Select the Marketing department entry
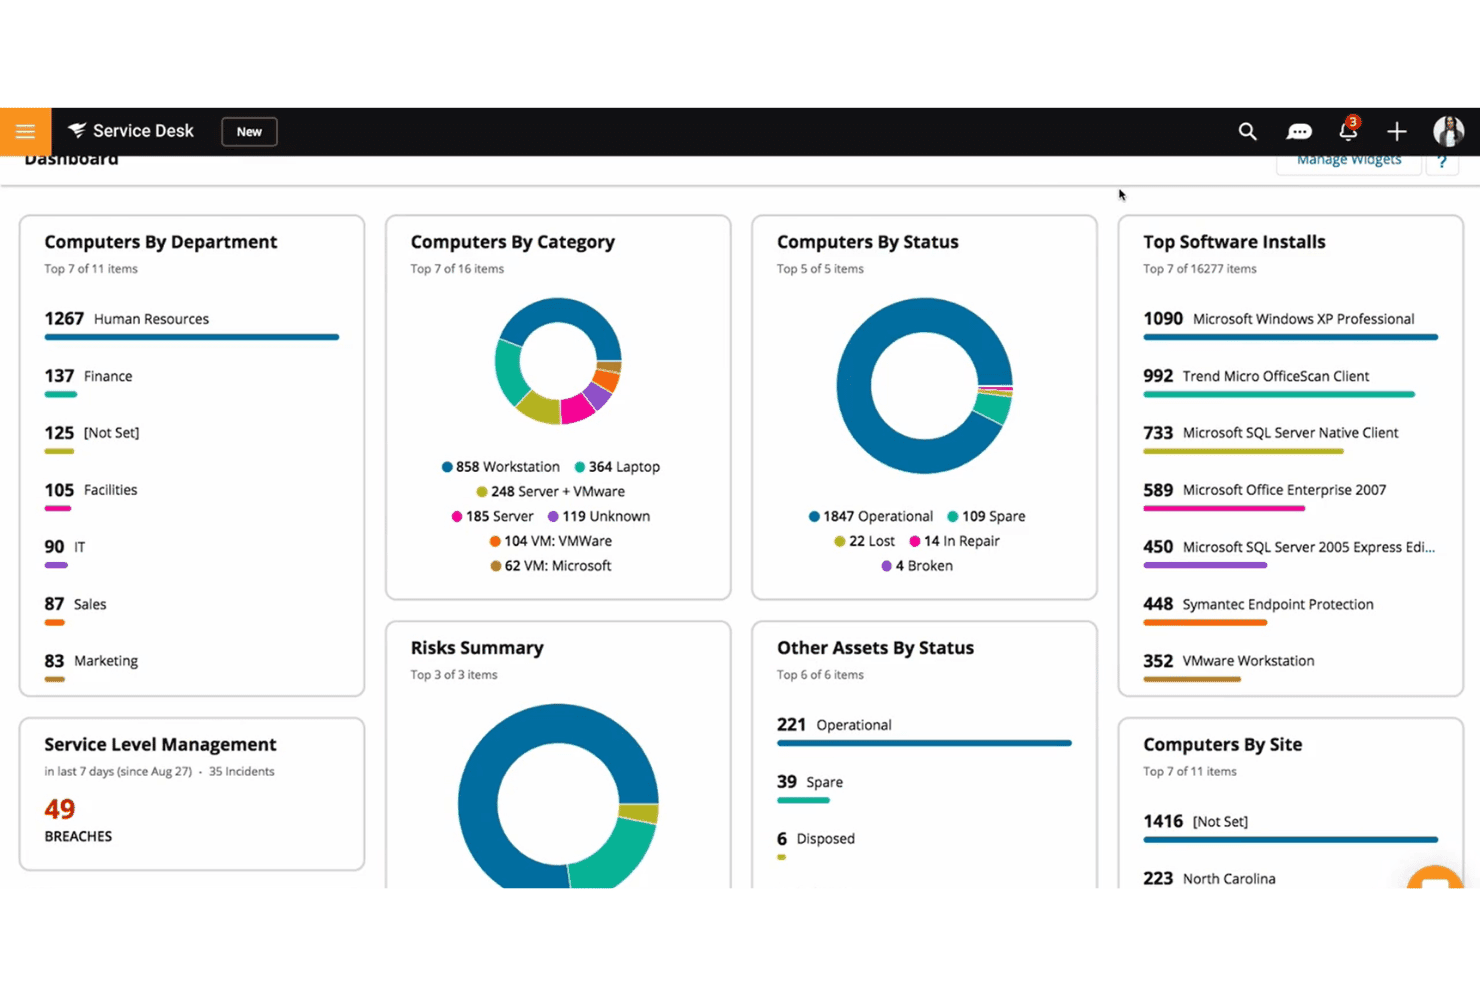 192,668
